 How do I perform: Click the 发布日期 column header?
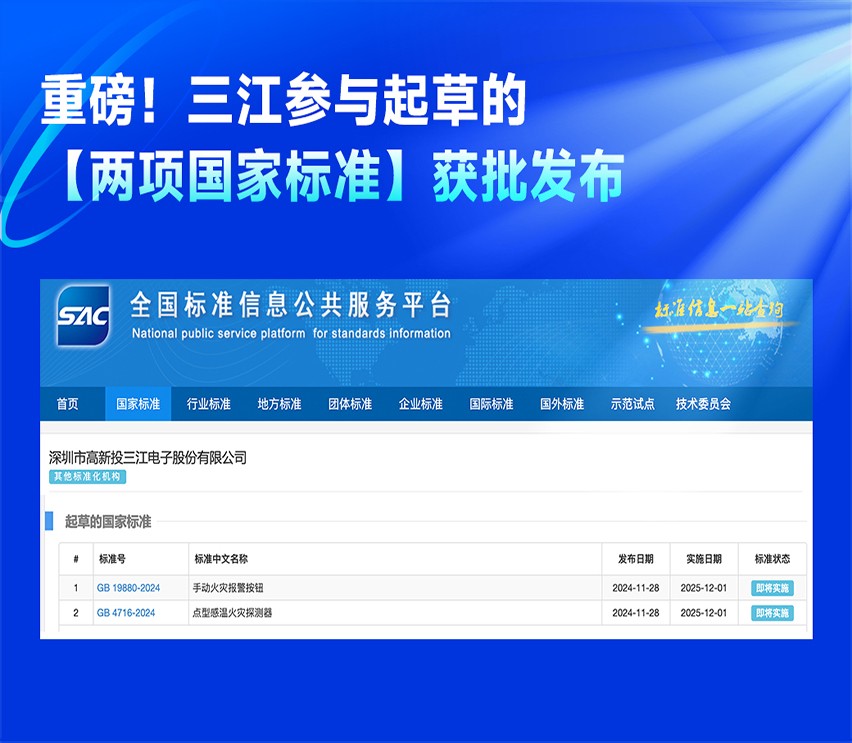click(x=636, y=559)
